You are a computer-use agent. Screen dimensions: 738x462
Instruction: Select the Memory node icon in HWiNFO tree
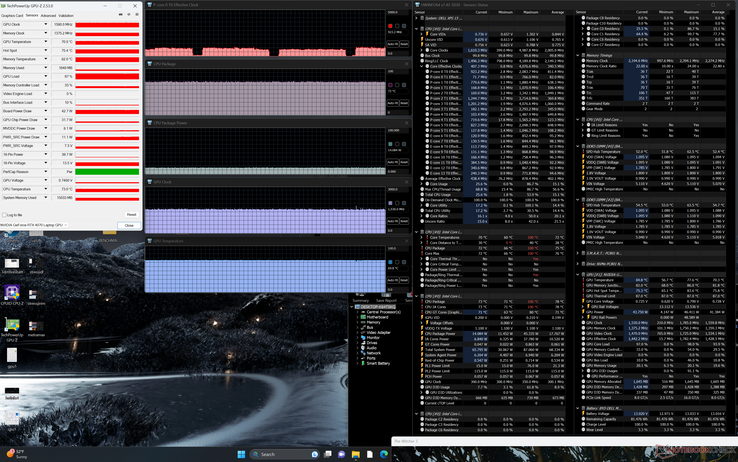[363, 322]
